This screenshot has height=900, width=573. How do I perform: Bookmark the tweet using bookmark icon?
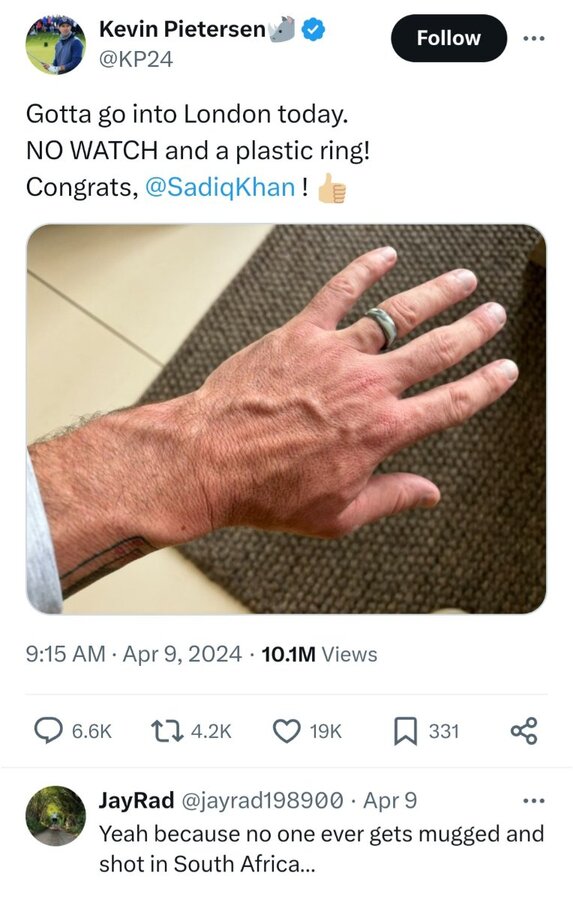(x=405, y=731)
